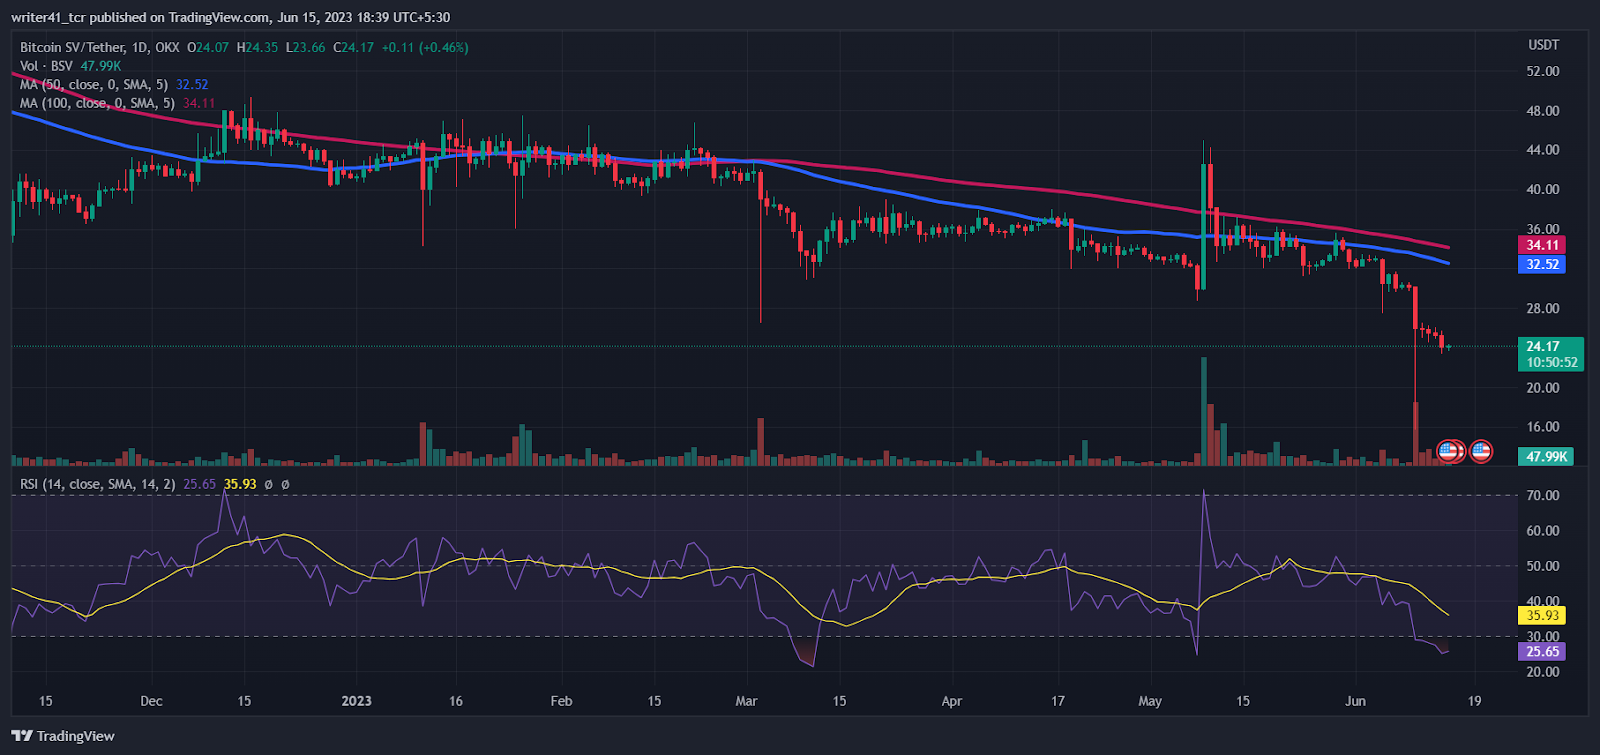Click the 50.00 tick on the RSI scale
This screenshot has width=1600, height=755.
[x=1543, y=566]
